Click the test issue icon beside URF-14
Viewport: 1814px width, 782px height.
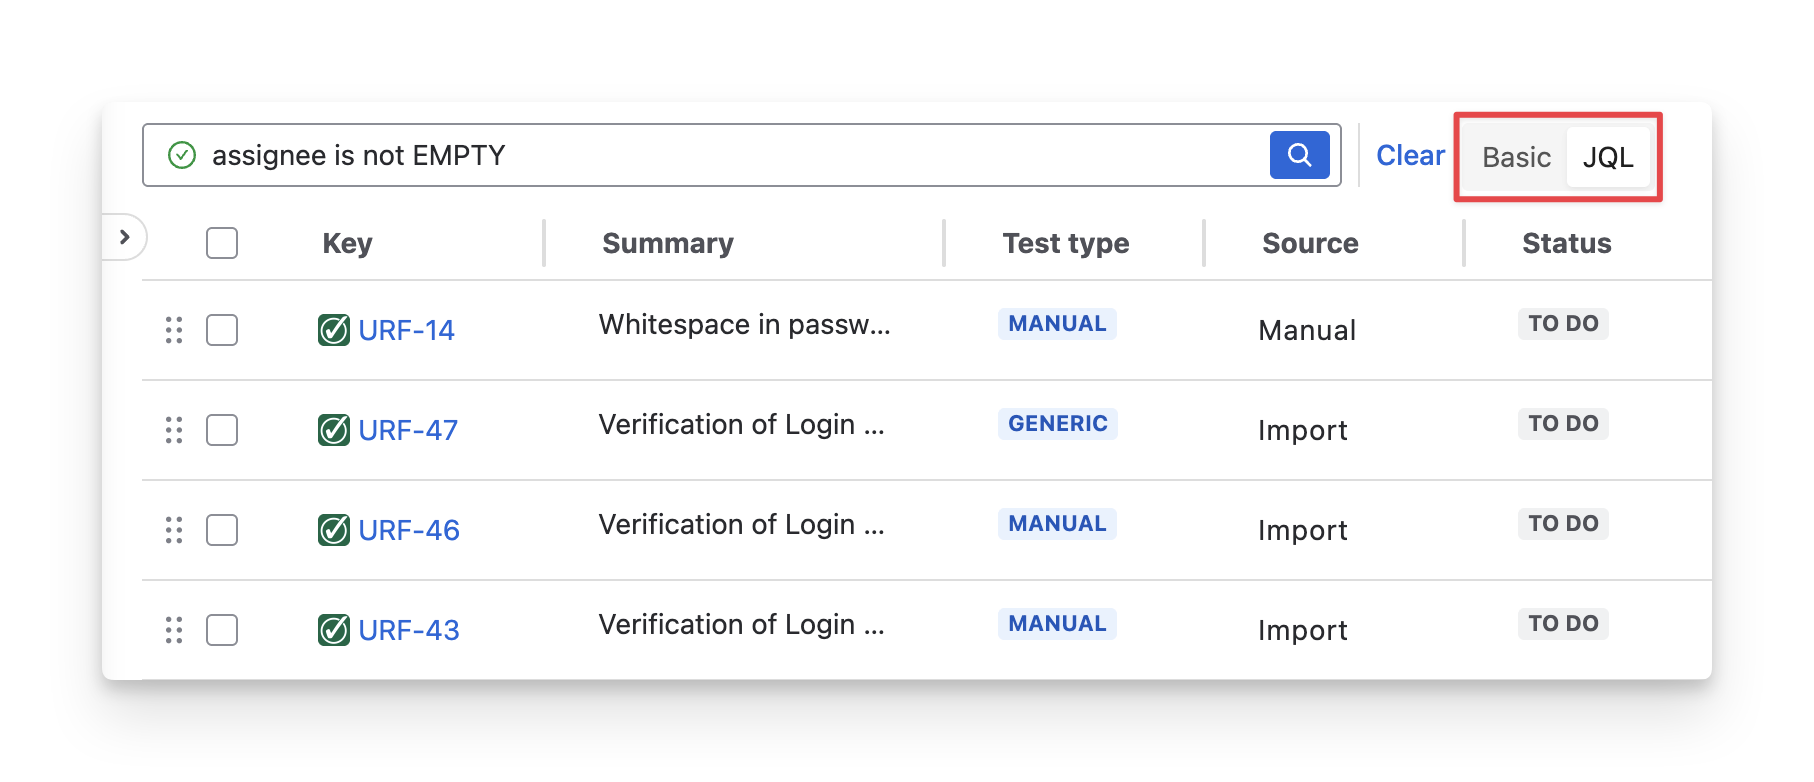point(334,330)
